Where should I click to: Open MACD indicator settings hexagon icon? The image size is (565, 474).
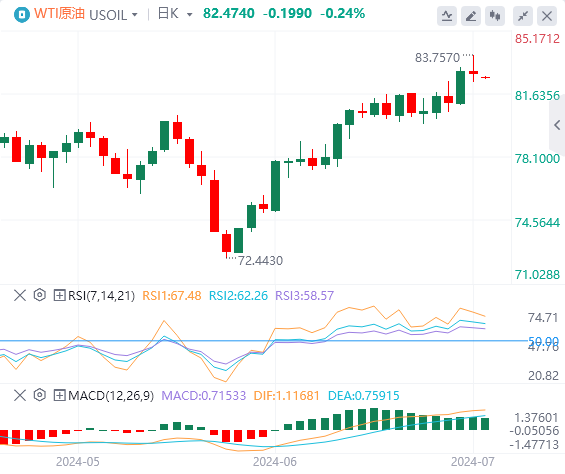[40, 395]
